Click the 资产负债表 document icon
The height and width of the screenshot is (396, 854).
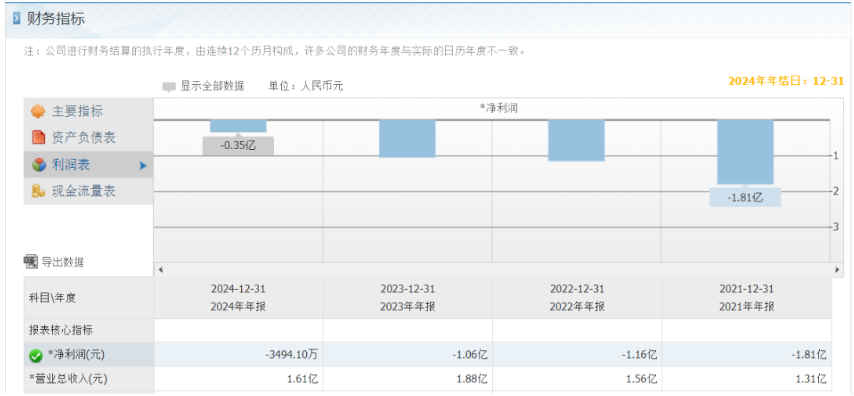(x=38, y=138)
